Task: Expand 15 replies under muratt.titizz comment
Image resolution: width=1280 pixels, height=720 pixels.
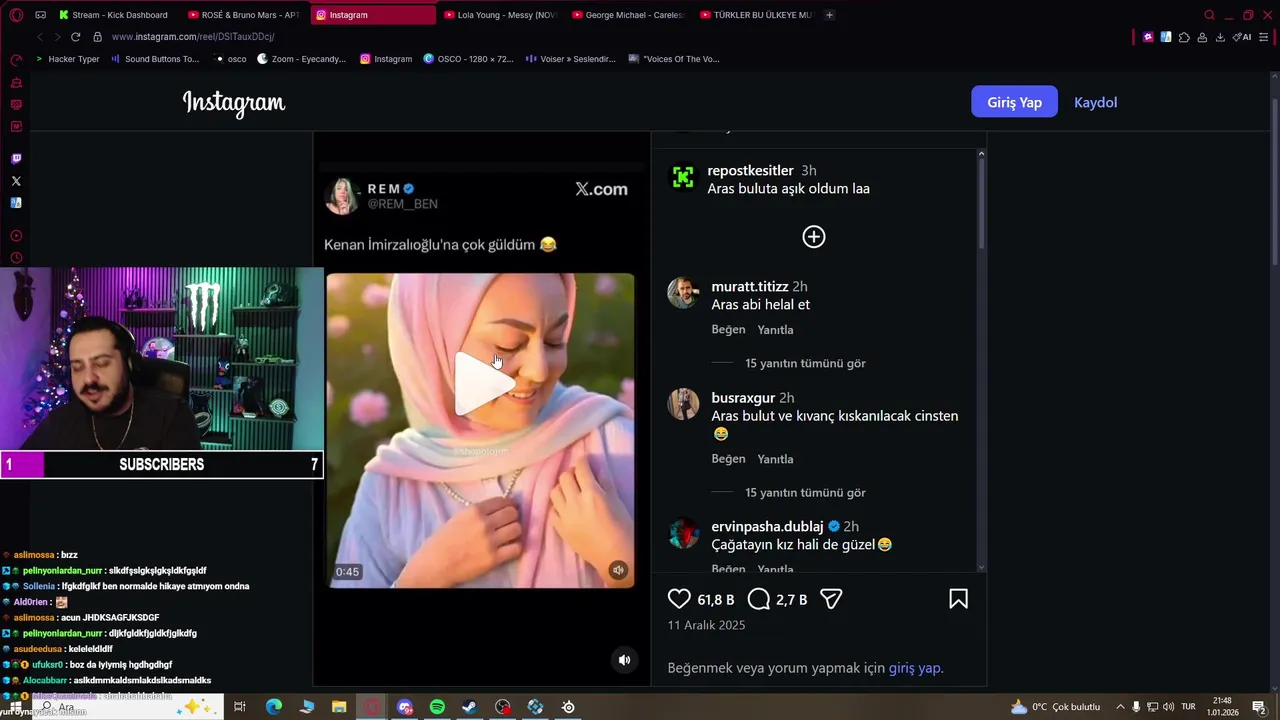Action: point(805,363)
